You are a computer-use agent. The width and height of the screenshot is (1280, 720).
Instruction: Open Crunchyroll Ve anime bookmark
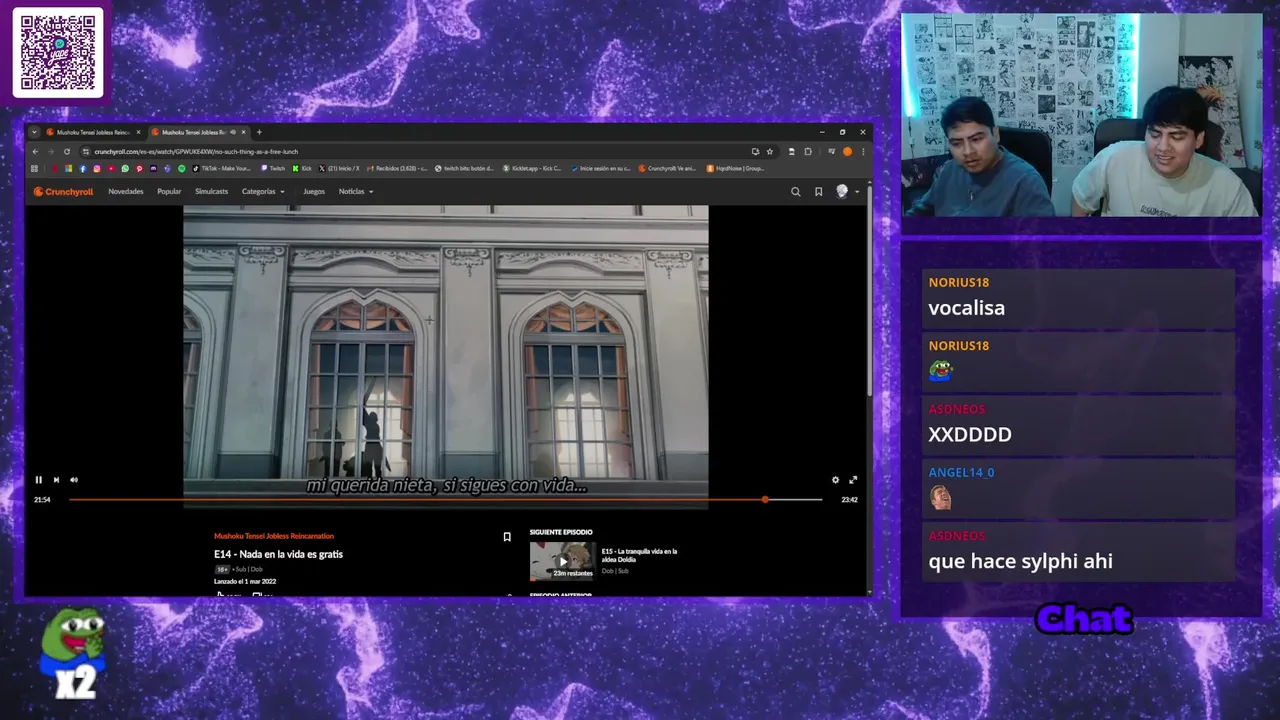pyautogui.click(x=667, y=168)
